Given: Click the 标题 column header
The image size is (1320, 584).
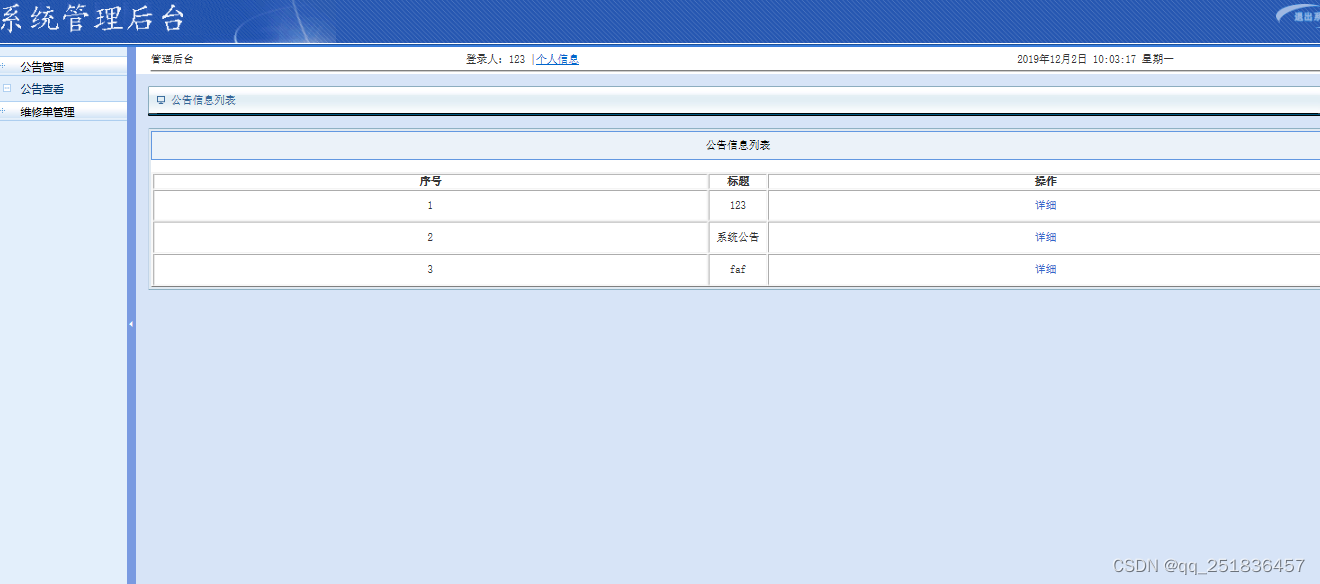Looking at the screenshot, I should (x=737, y=181).
